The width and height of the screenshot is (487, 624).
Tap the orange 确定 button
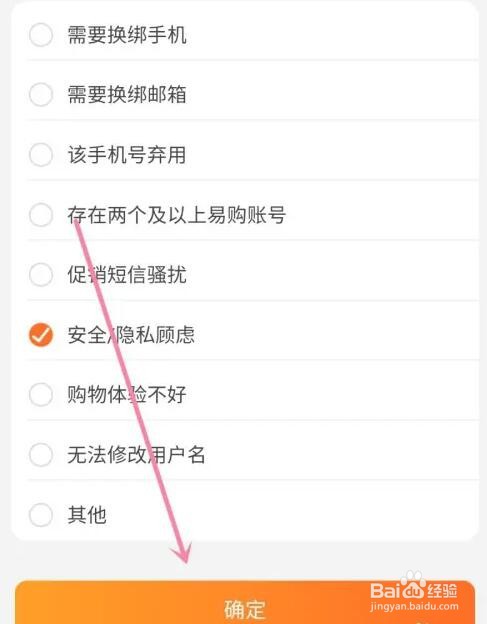[245, 603]
